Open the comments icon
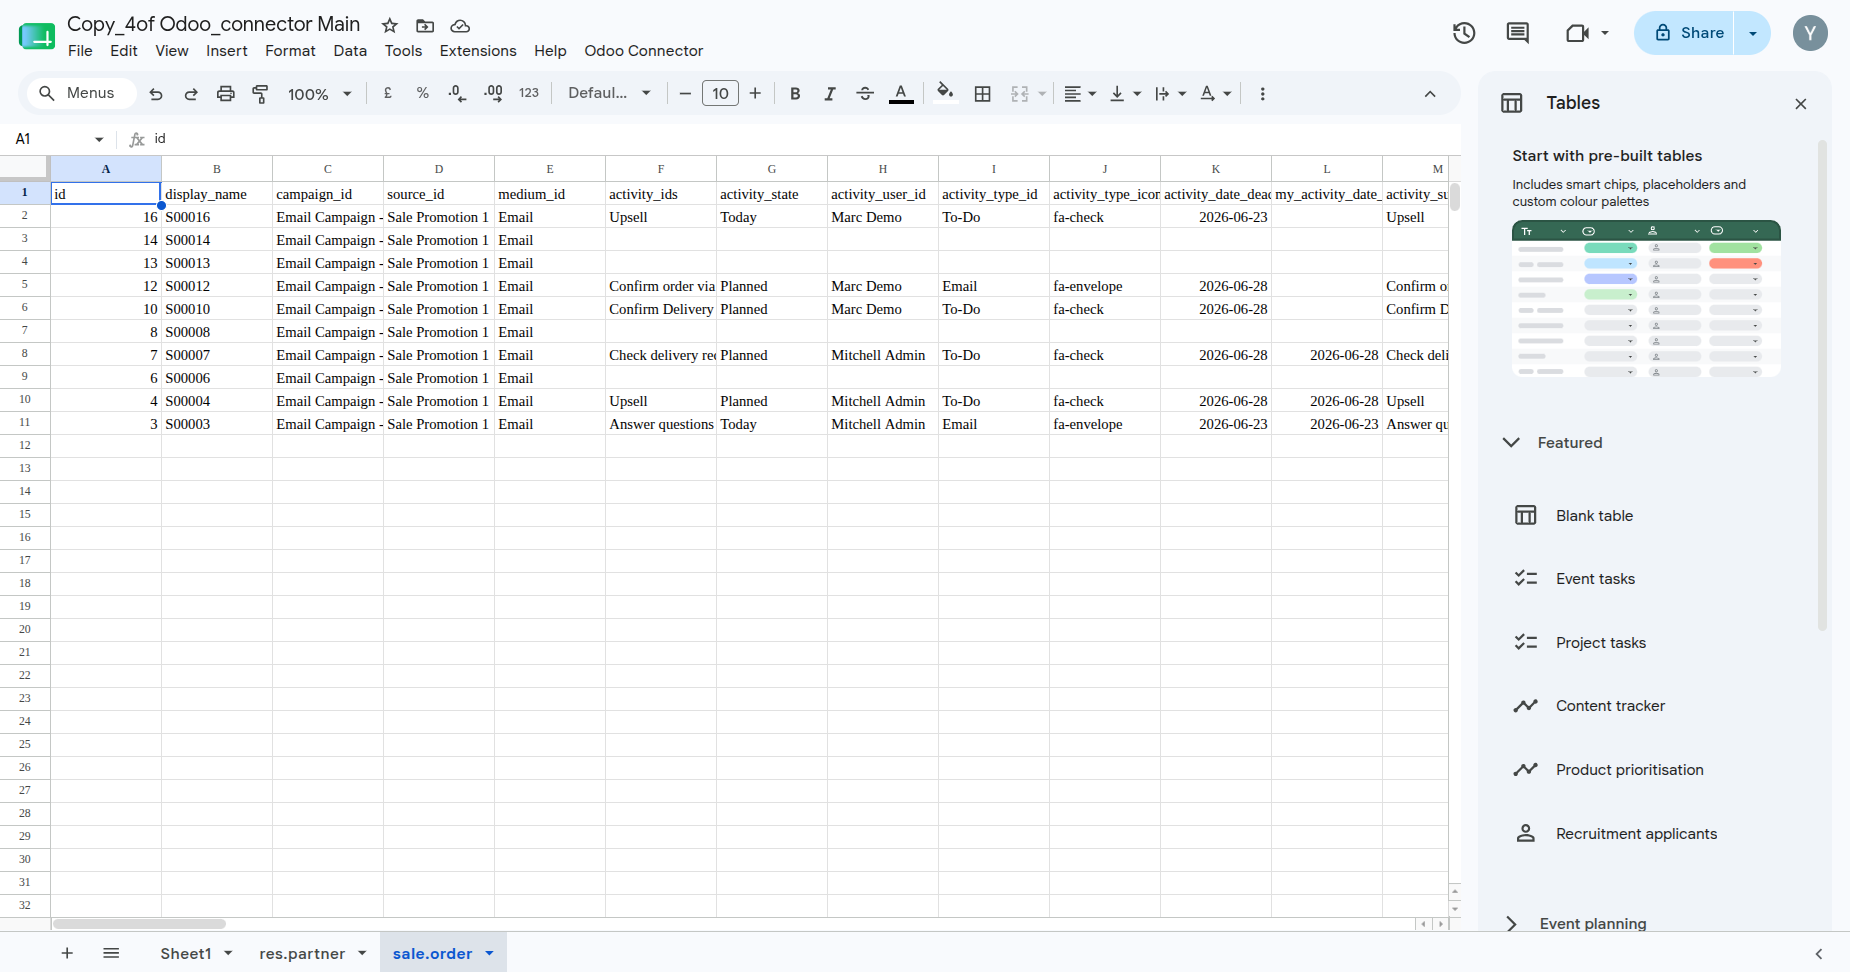The height and width of the screenshot is (972, 1850). [x=1518, y=33]
